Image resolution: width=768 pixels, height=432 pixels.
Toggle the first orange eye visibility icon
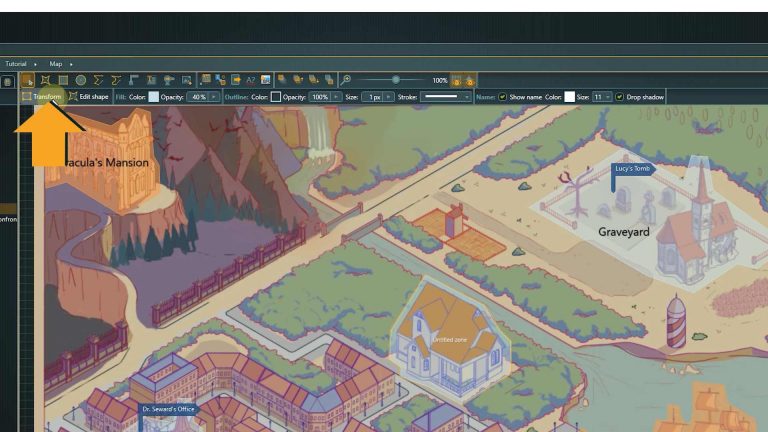(456, 81)
